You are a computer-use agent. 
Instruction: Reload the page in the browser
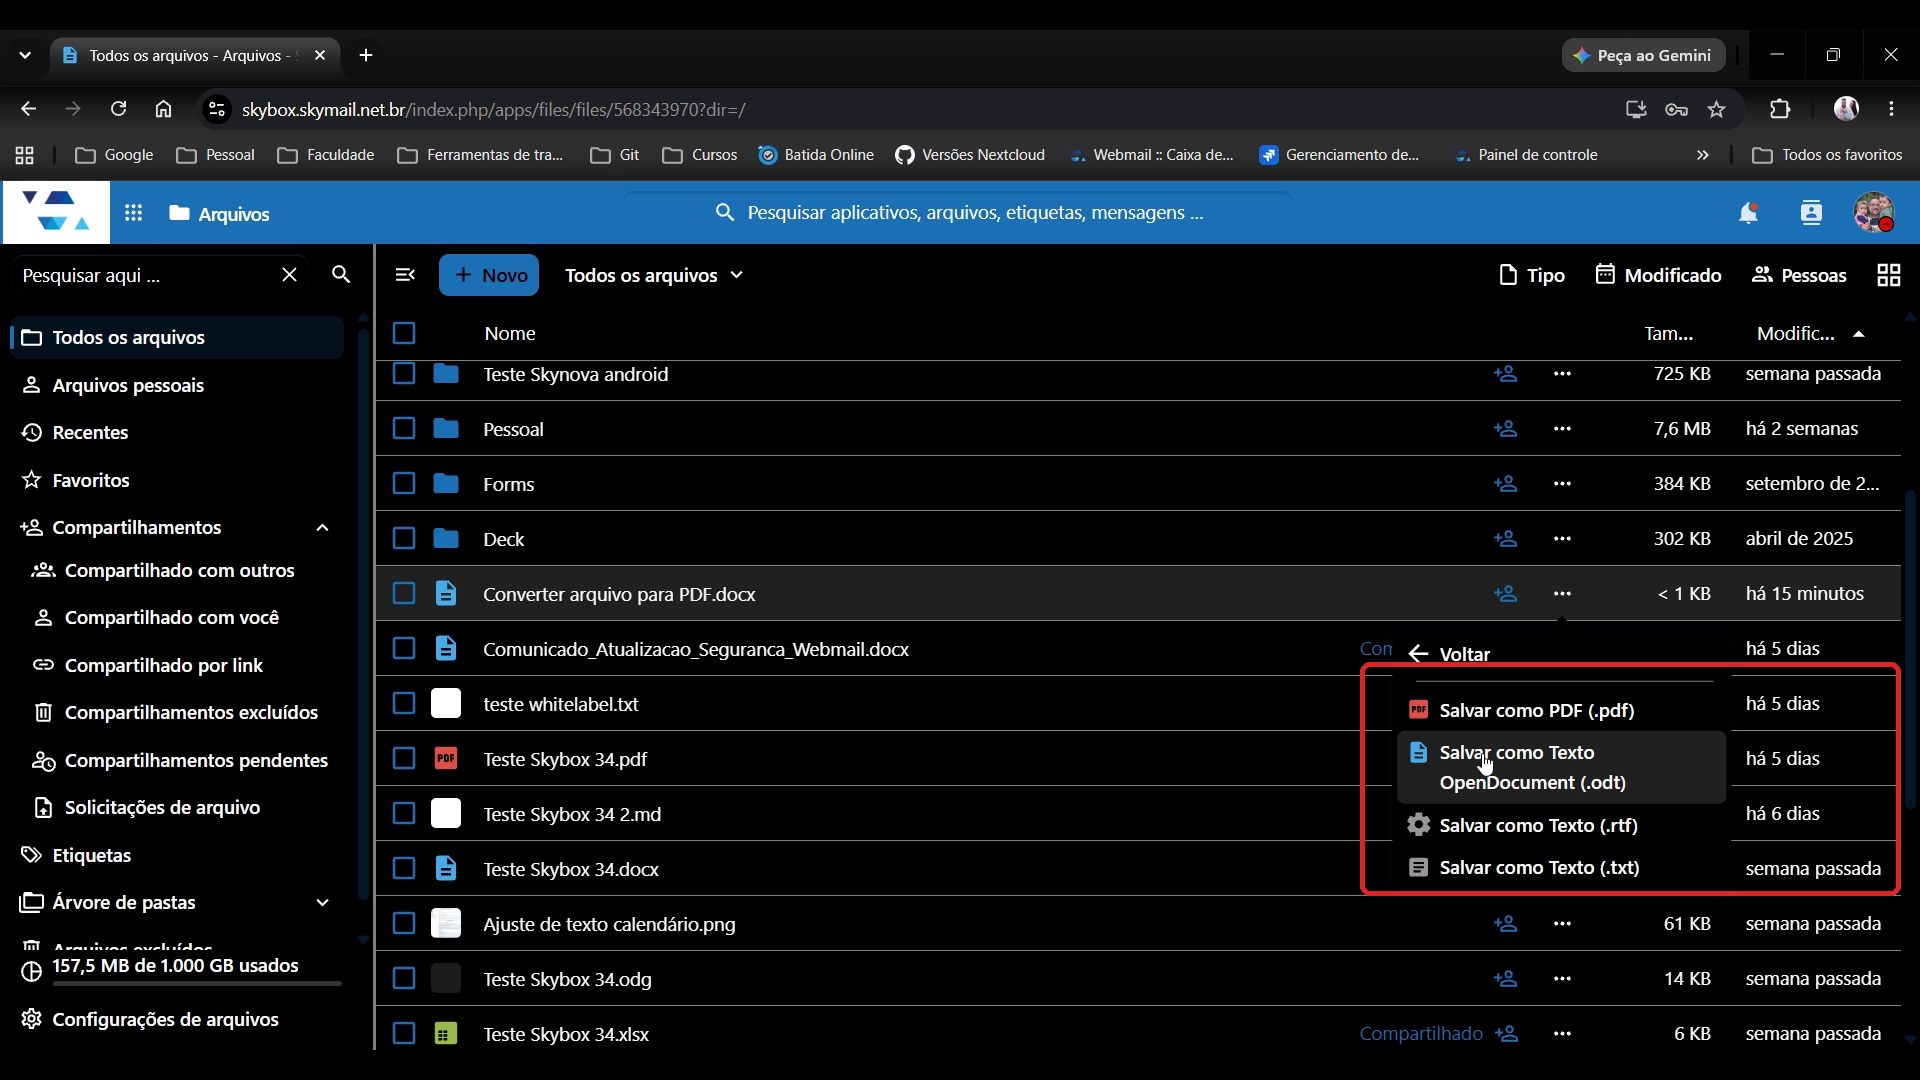point(118,109)
